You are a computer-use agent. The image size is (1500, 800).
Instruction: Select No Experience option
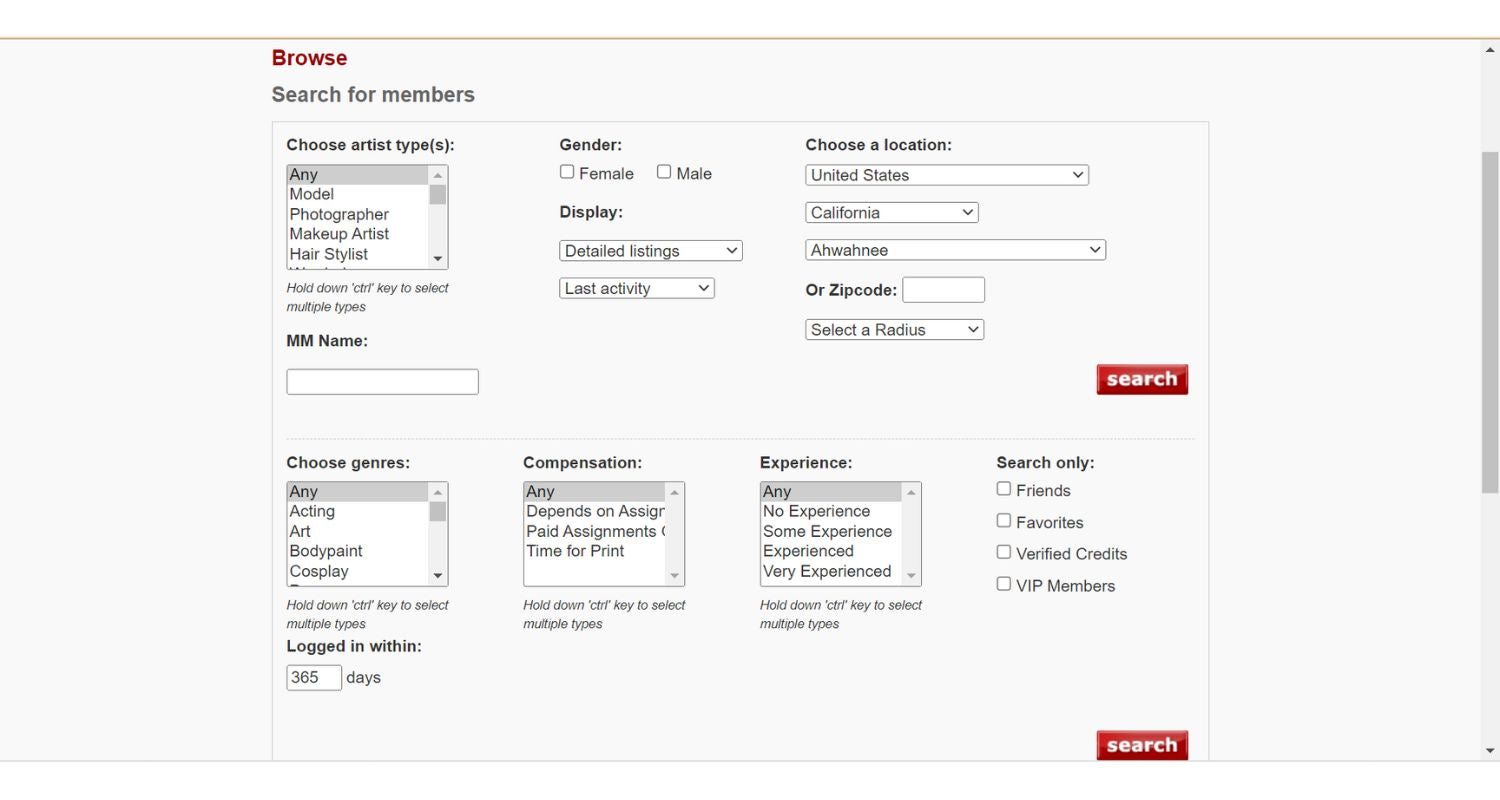point(831,511)
